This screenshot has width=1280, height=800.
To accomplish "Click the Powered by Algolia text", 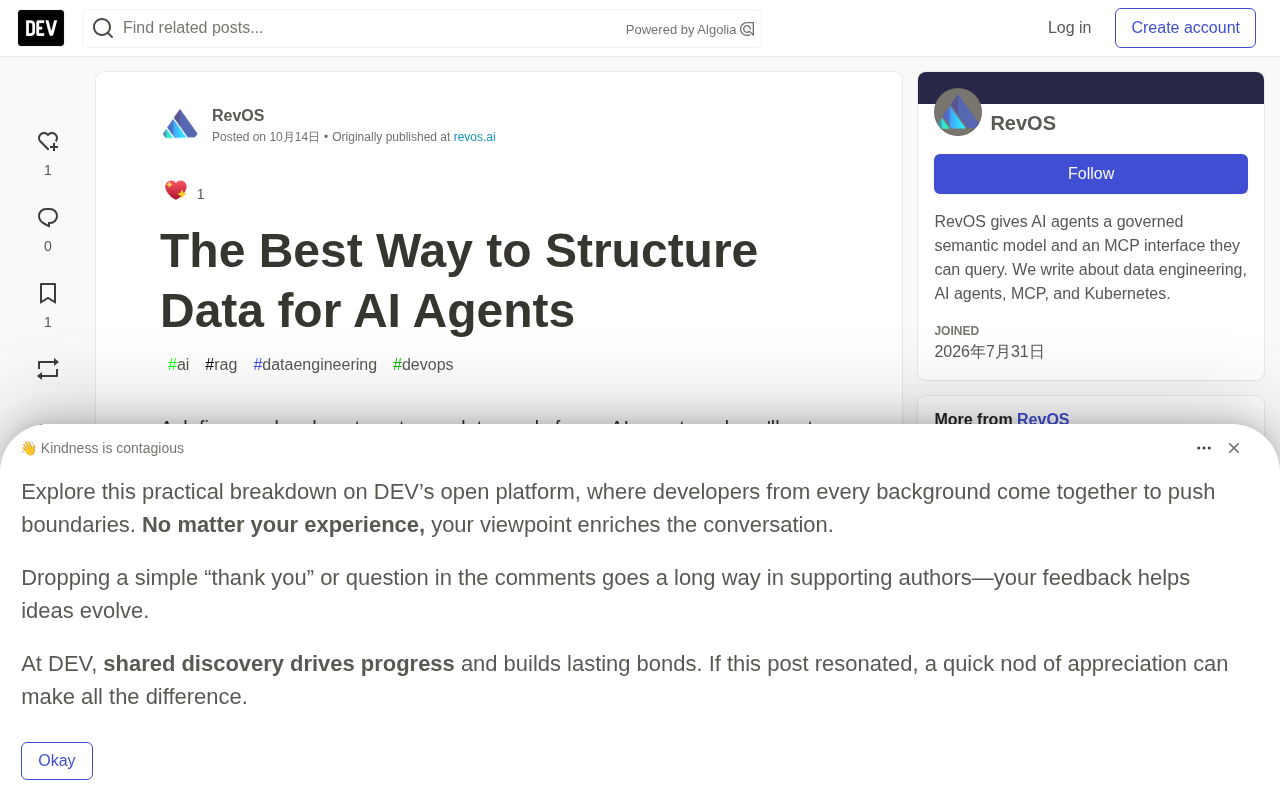I will click(681, 30).
